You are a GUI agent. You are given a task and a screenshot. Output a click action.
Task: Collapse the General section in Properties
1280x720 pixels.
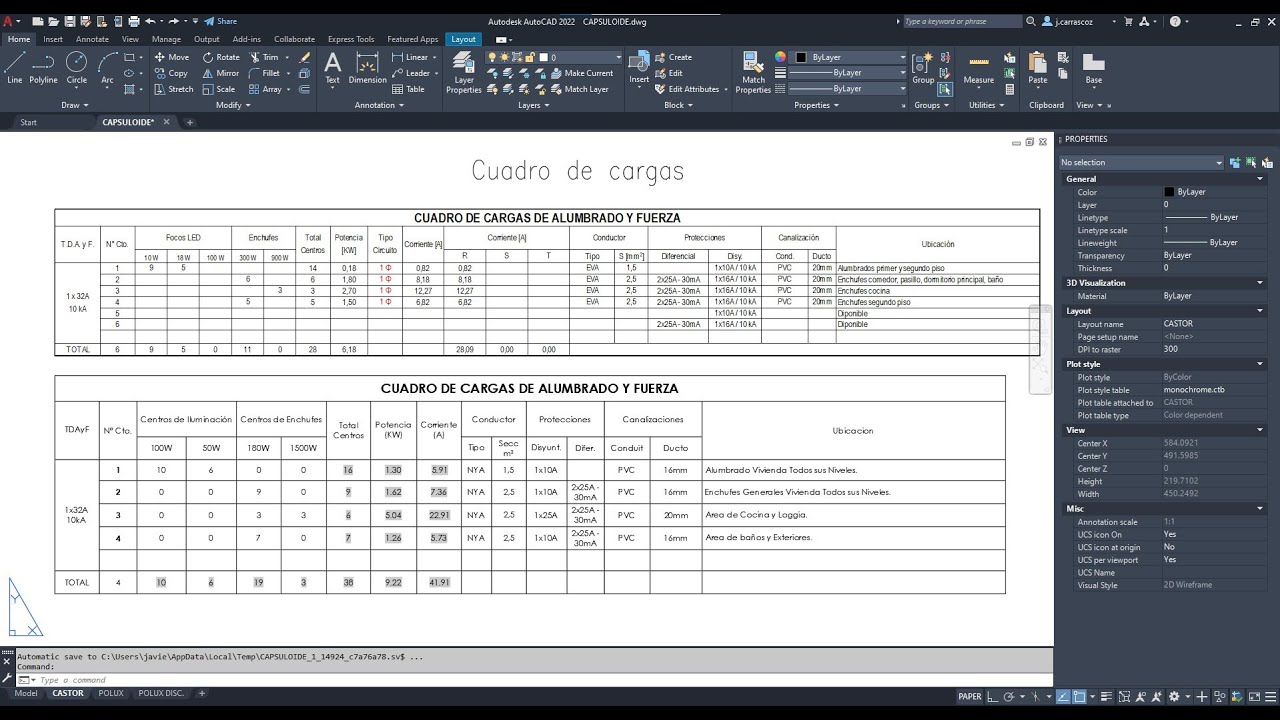[x=1260, y=179]
